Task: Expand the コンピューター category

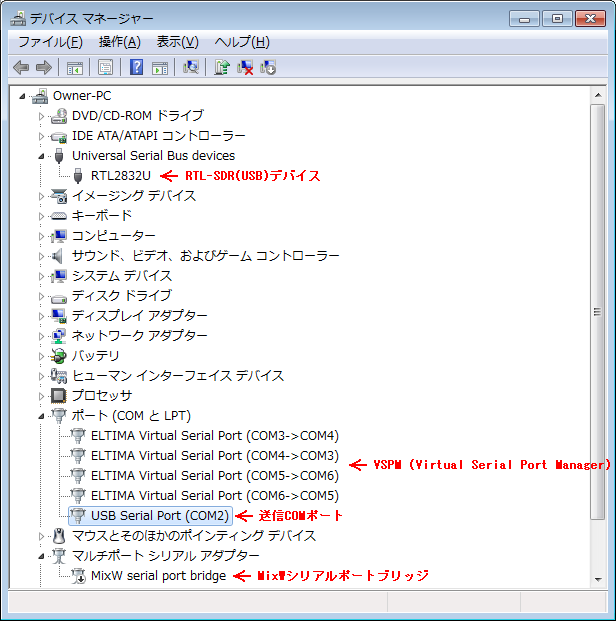Action: pos(41,236)
